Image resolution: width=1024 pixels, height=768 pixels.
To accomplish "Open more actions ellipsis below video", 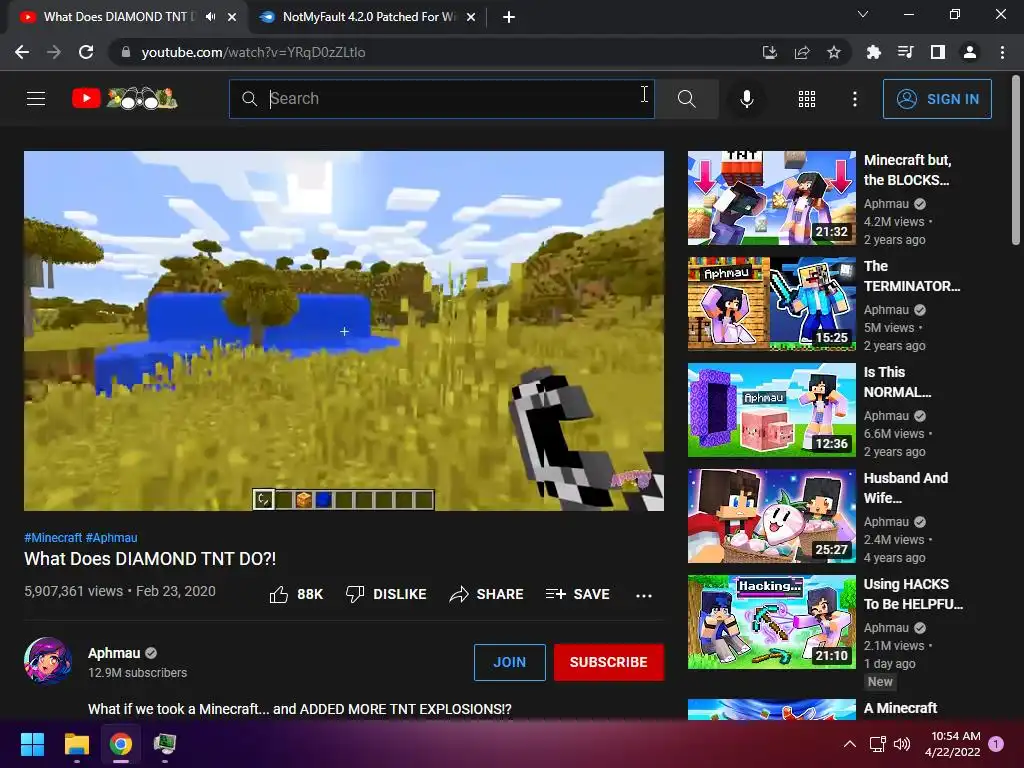I will pyautogui.click(x=644, y=595).
